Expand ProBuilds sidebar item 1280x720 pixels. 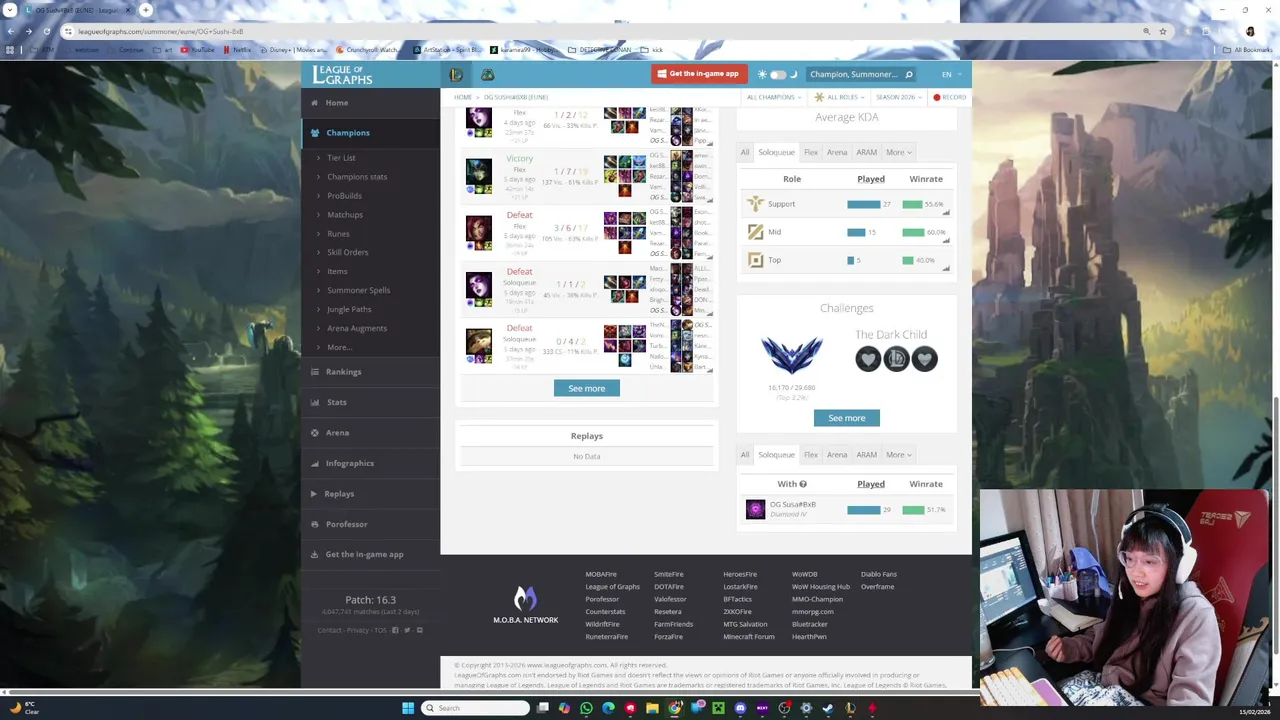(x=344, y=196)
